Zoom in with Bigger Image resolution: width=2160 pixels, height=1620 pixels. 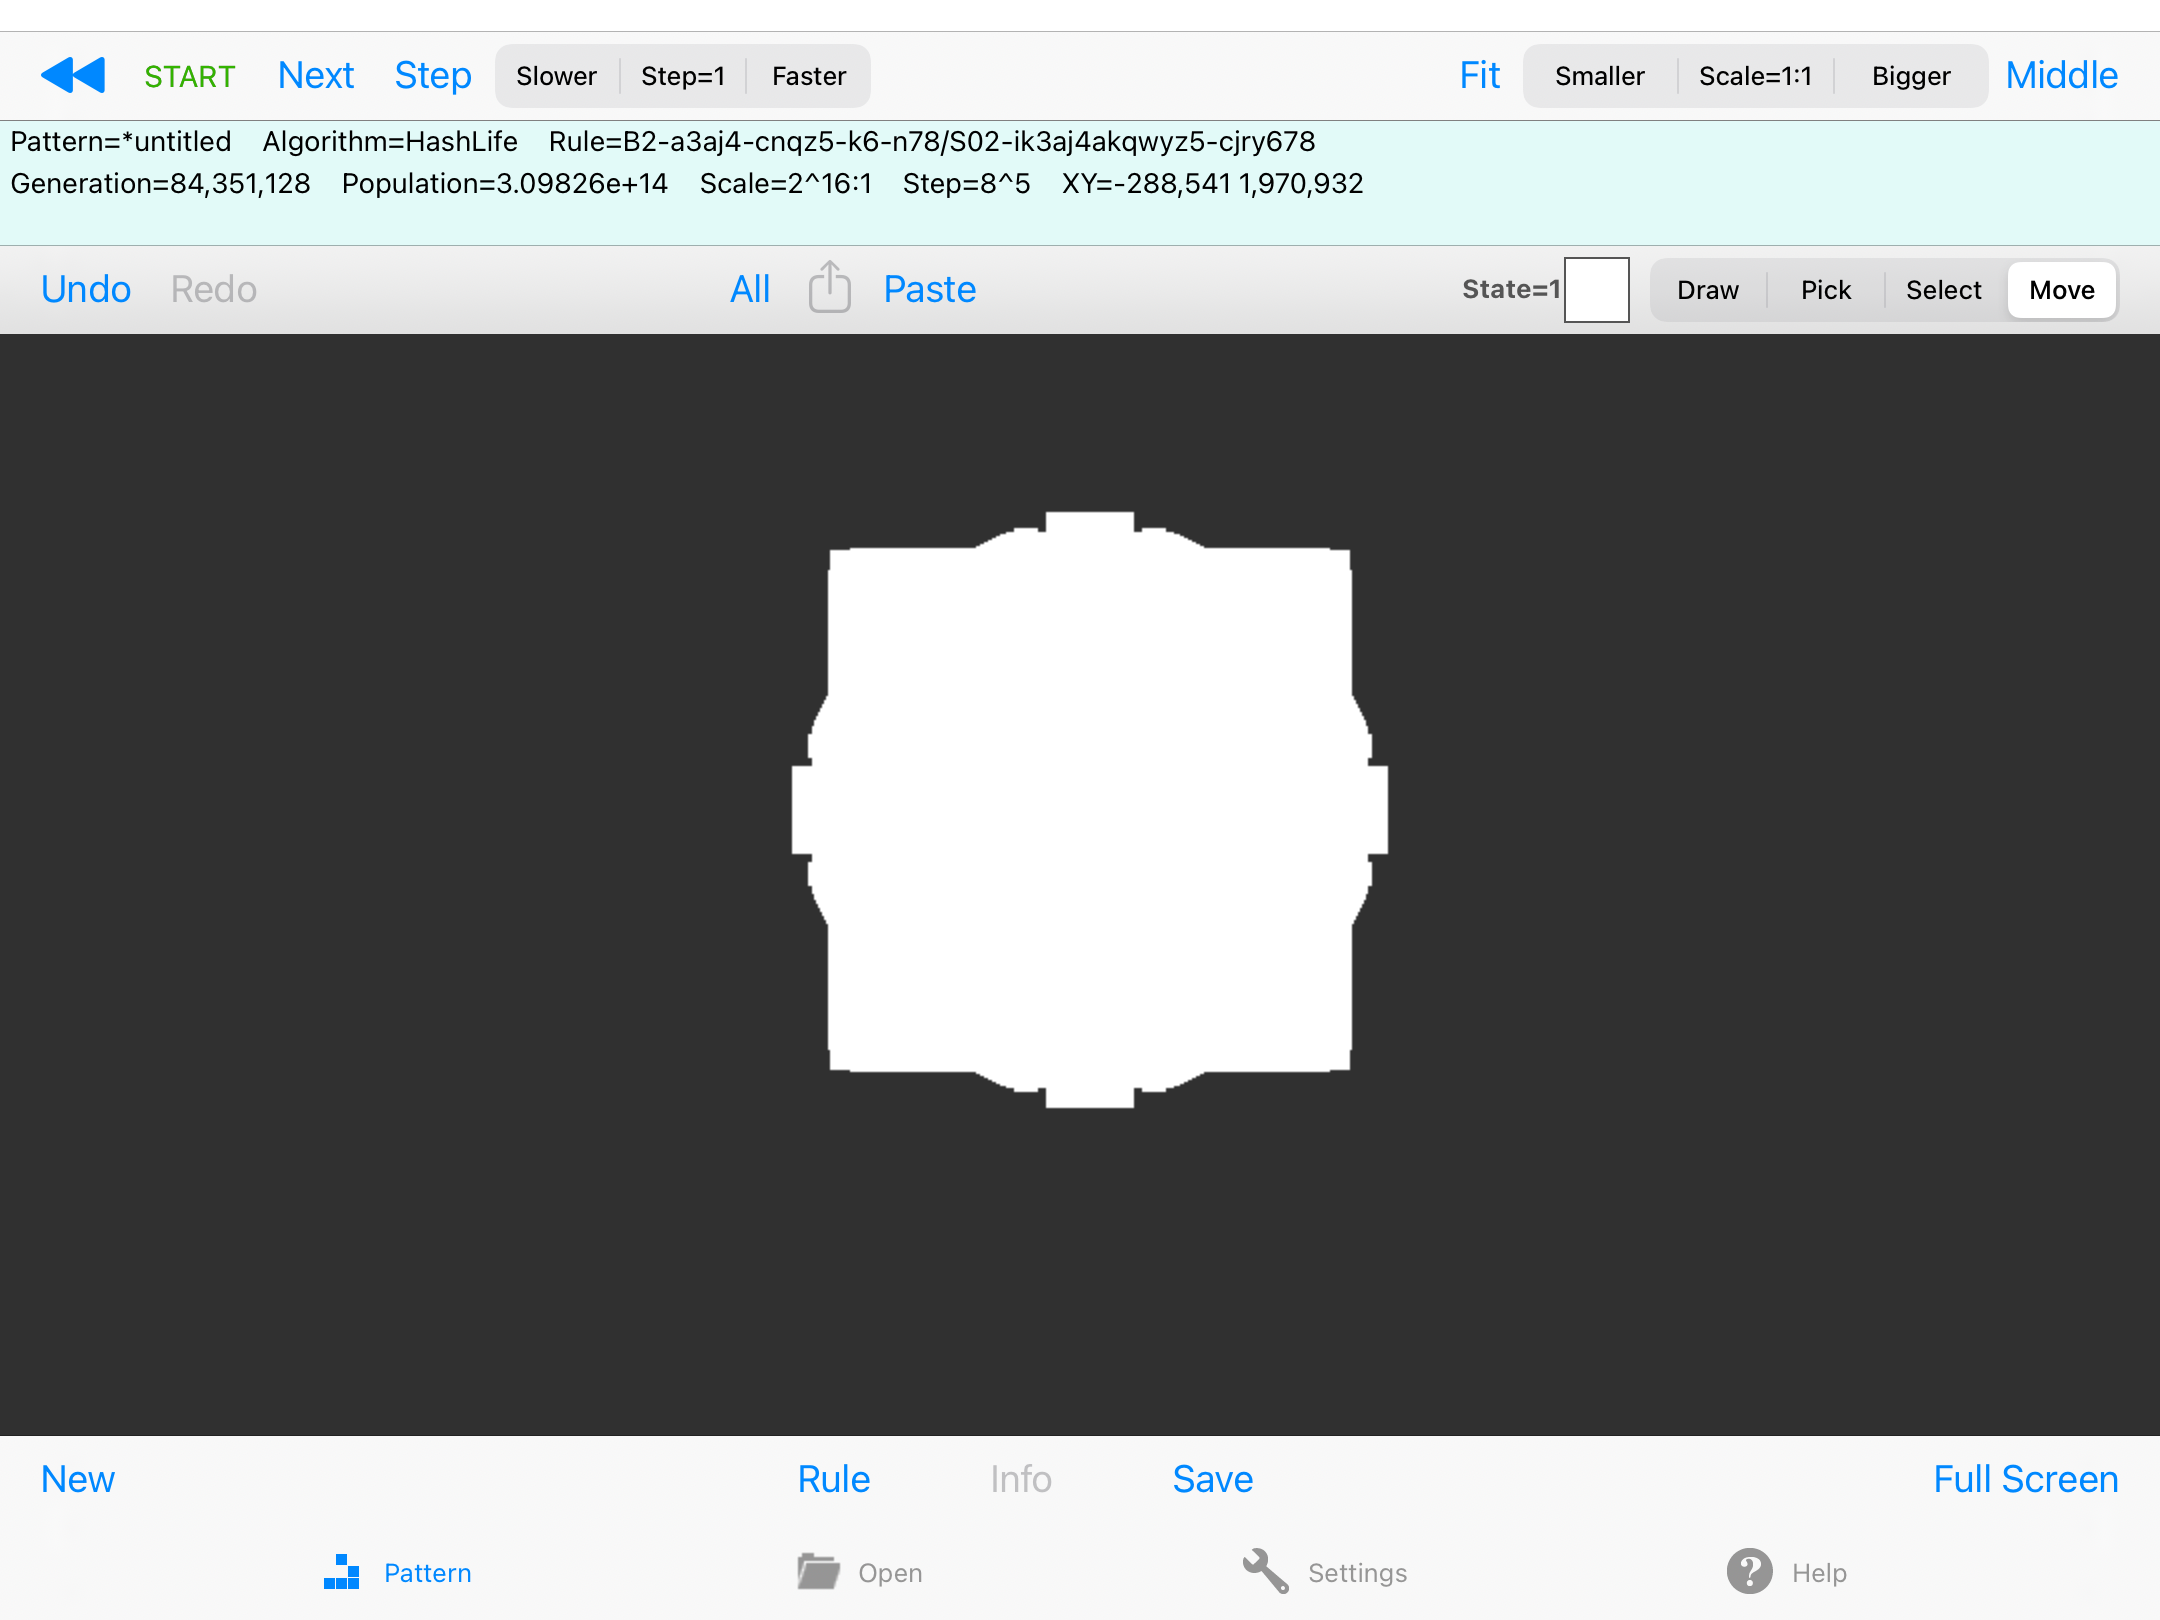pyautogui.click(x=1911, y=76)
